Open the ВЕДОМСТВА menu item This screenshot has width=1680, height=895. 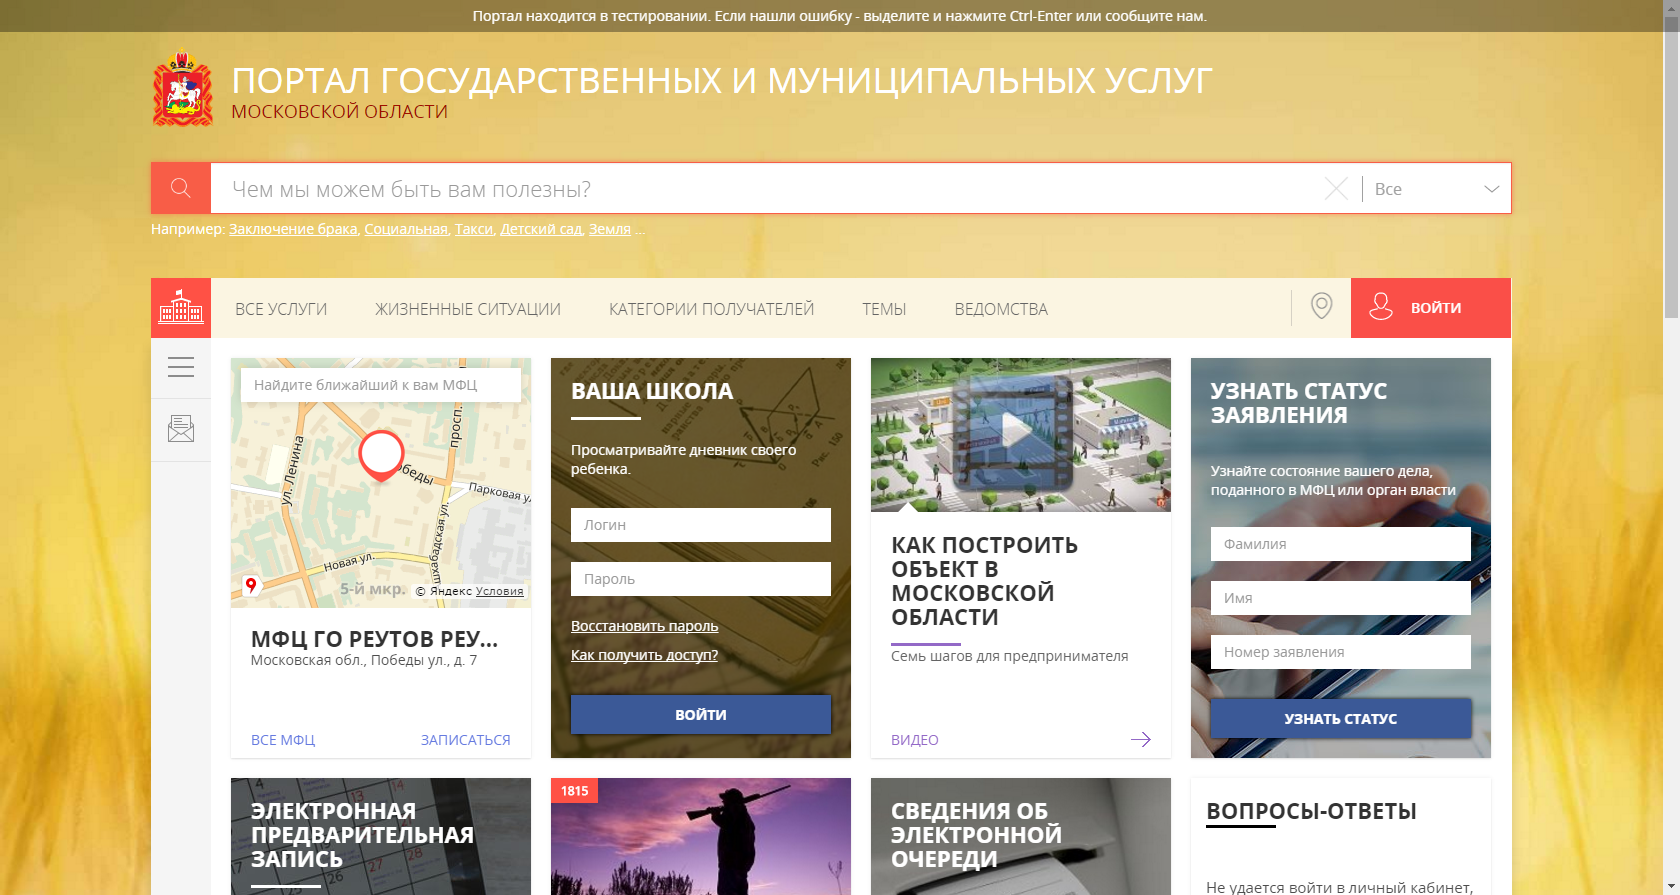1001,309
